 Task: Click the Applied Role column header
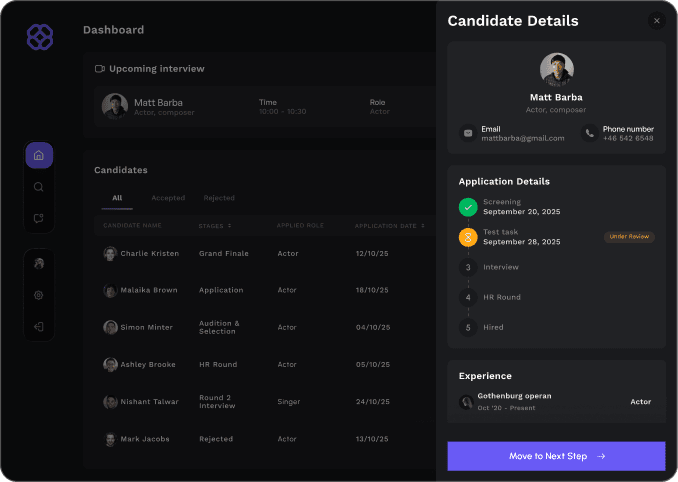(x=300, y=226)
